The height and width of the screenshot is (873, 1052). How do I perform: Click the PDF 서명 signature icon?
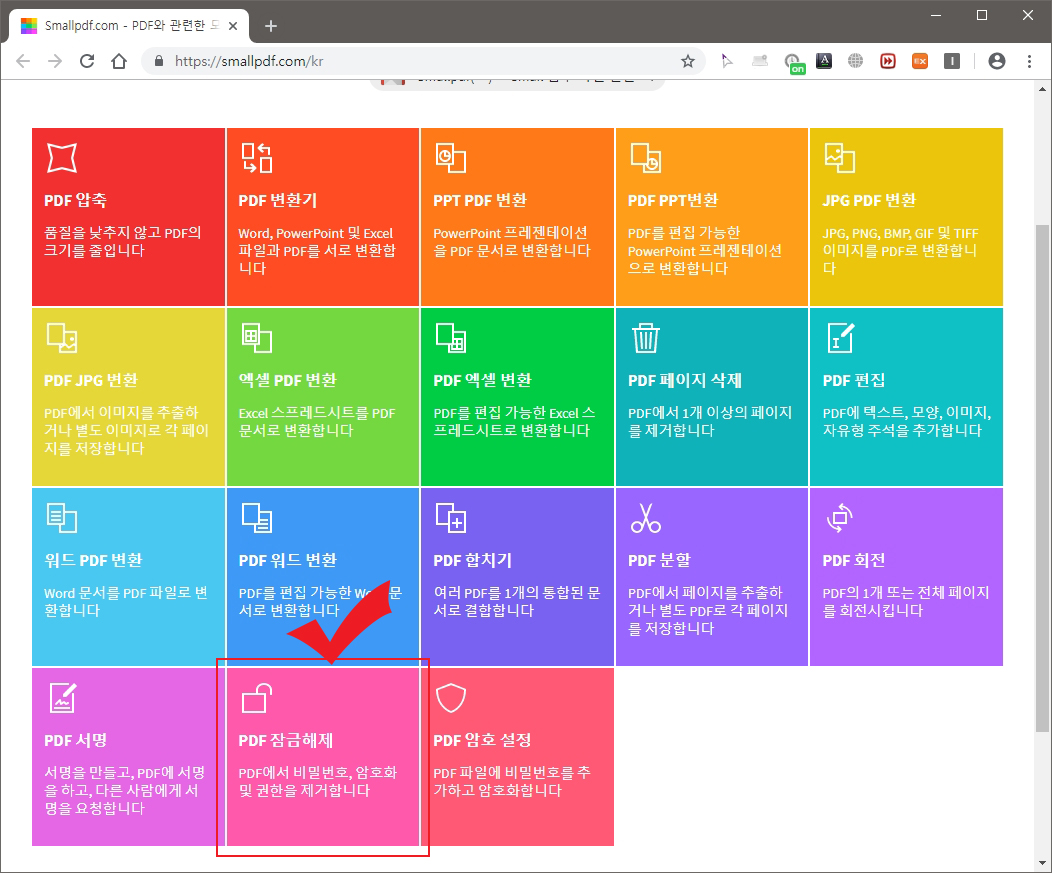point(63,698)
